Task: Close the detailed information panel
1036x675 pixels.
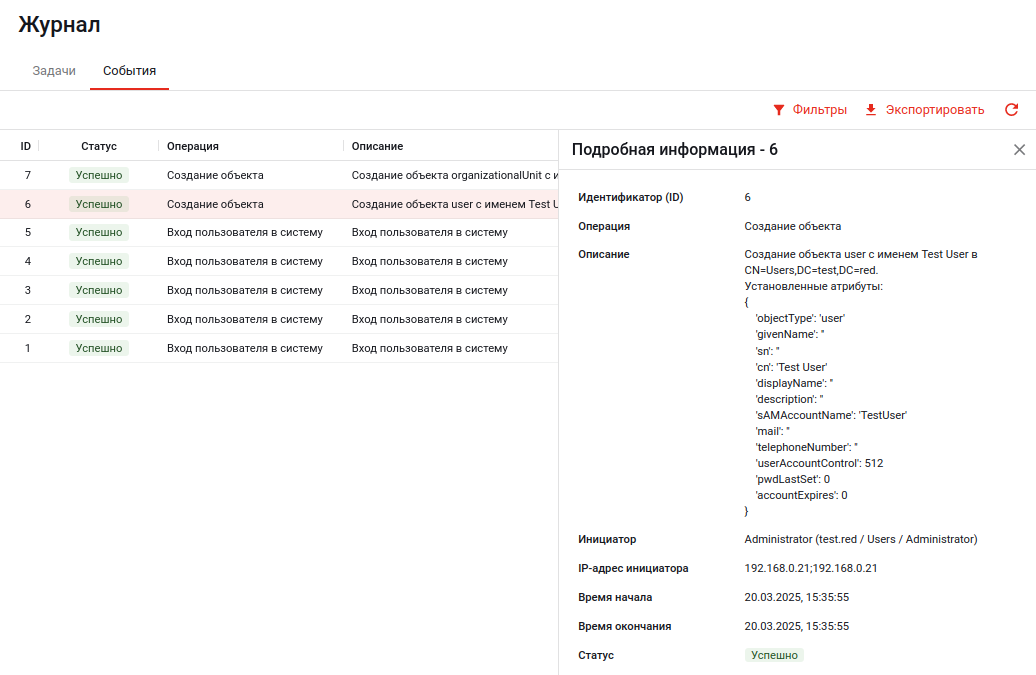Action: pos(1019,150)
